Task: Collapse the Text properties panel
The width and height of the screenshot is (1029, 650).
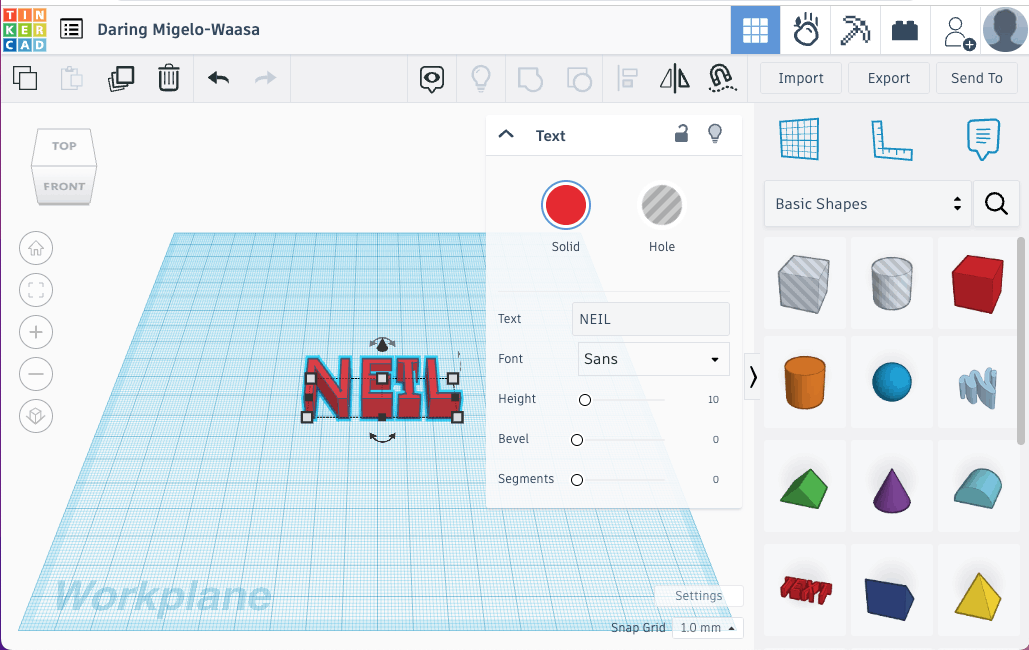Action: point(506,135)
